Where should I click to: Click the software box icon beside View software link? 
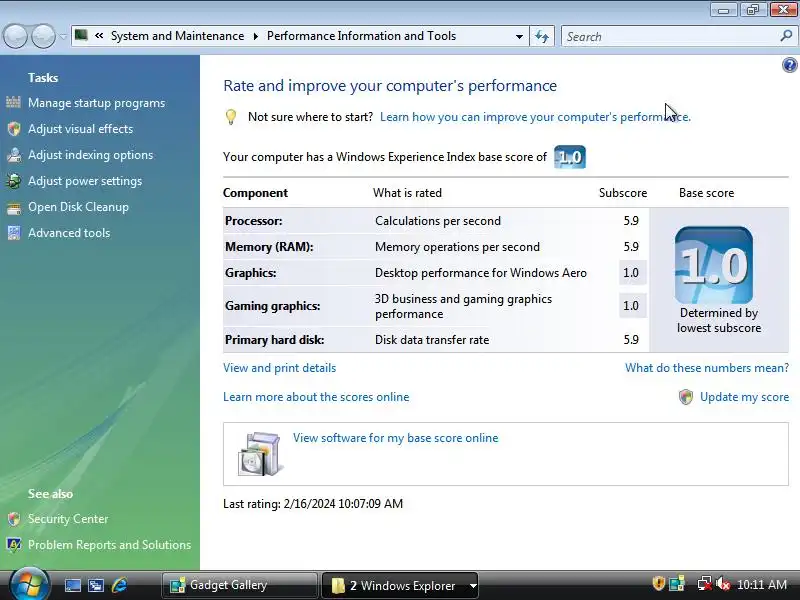pos(260,454)
